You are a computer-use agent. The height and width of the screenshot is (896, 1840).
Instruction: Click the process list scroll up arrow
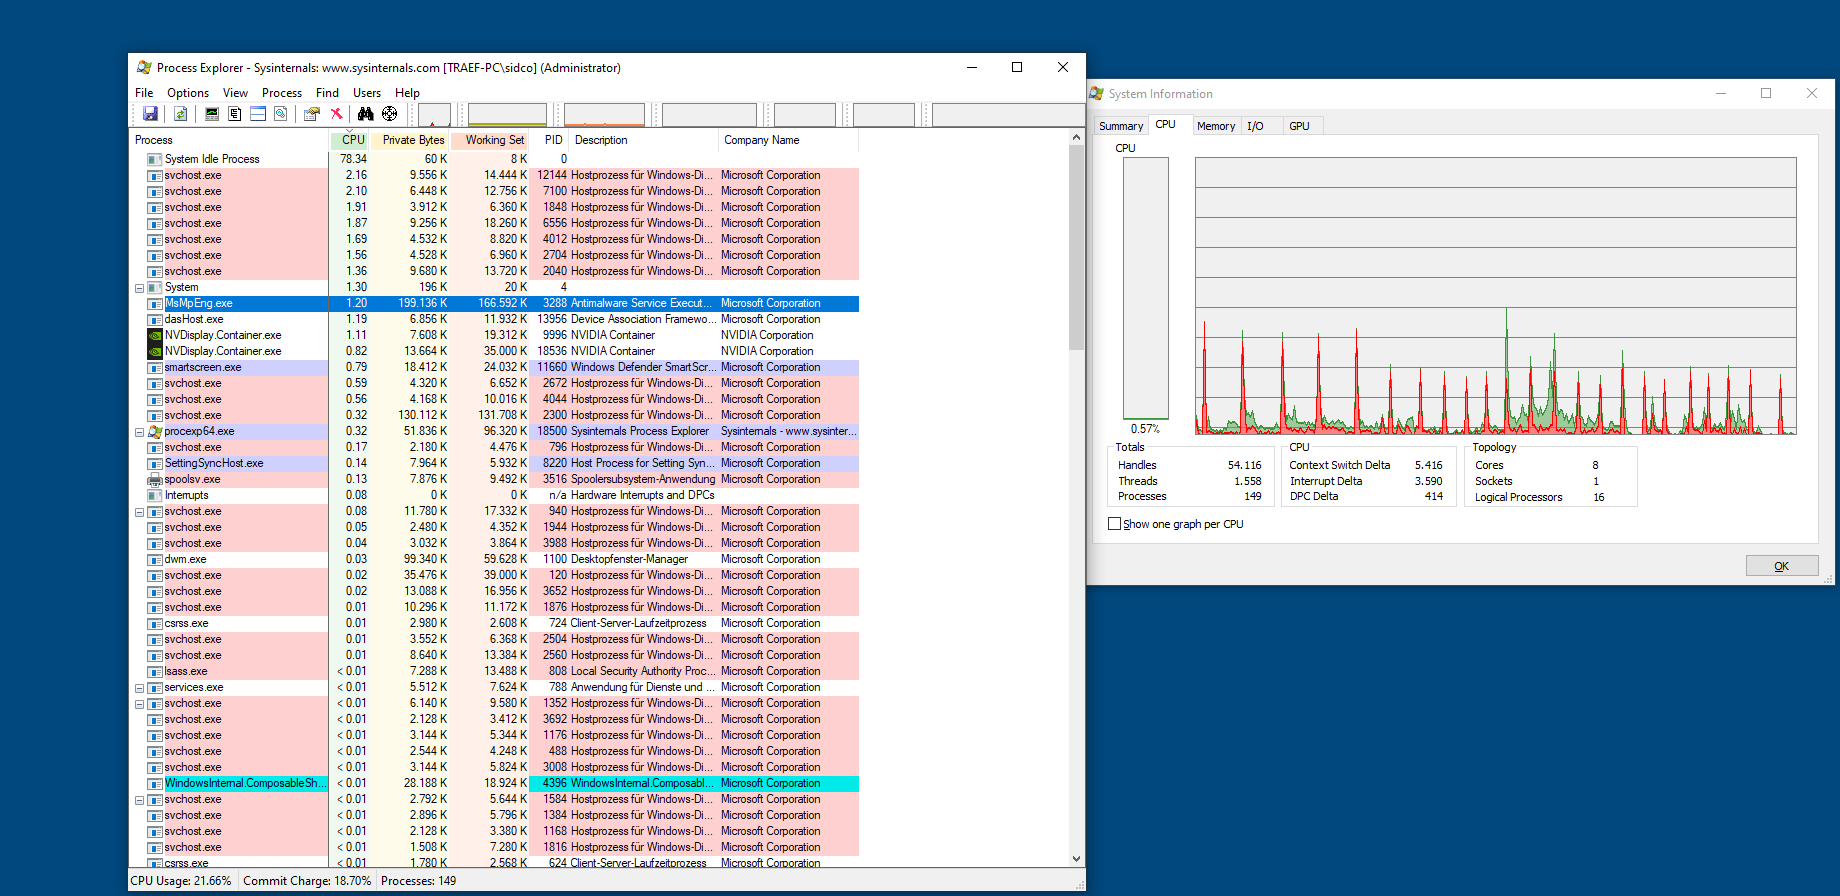click(1076, 137)
